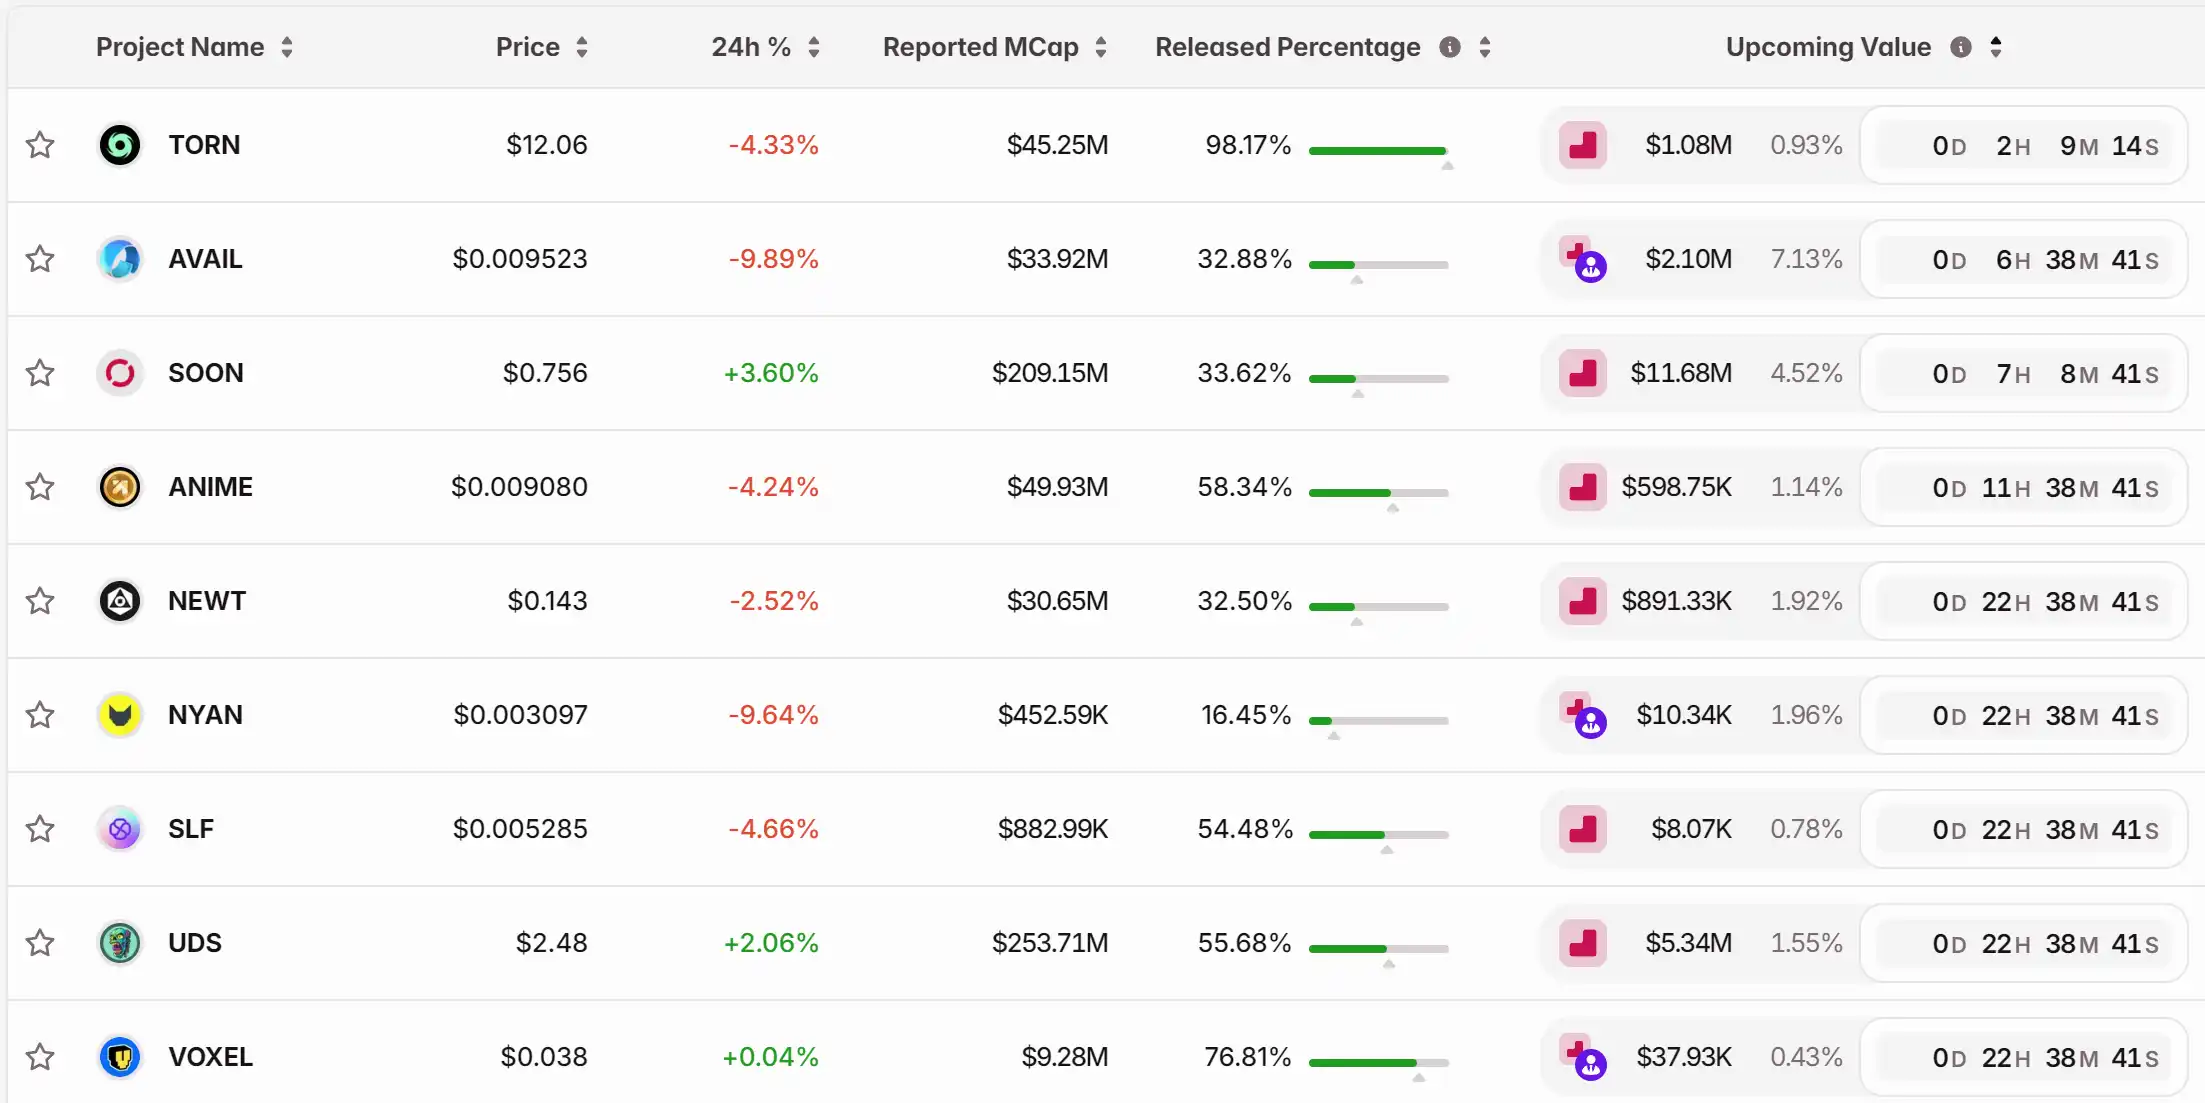2205x1103 pixels.
Task: Click the AVAIL unlock allocation icon with user badge
Action: pyautogui.click(x=1583, y=260)
